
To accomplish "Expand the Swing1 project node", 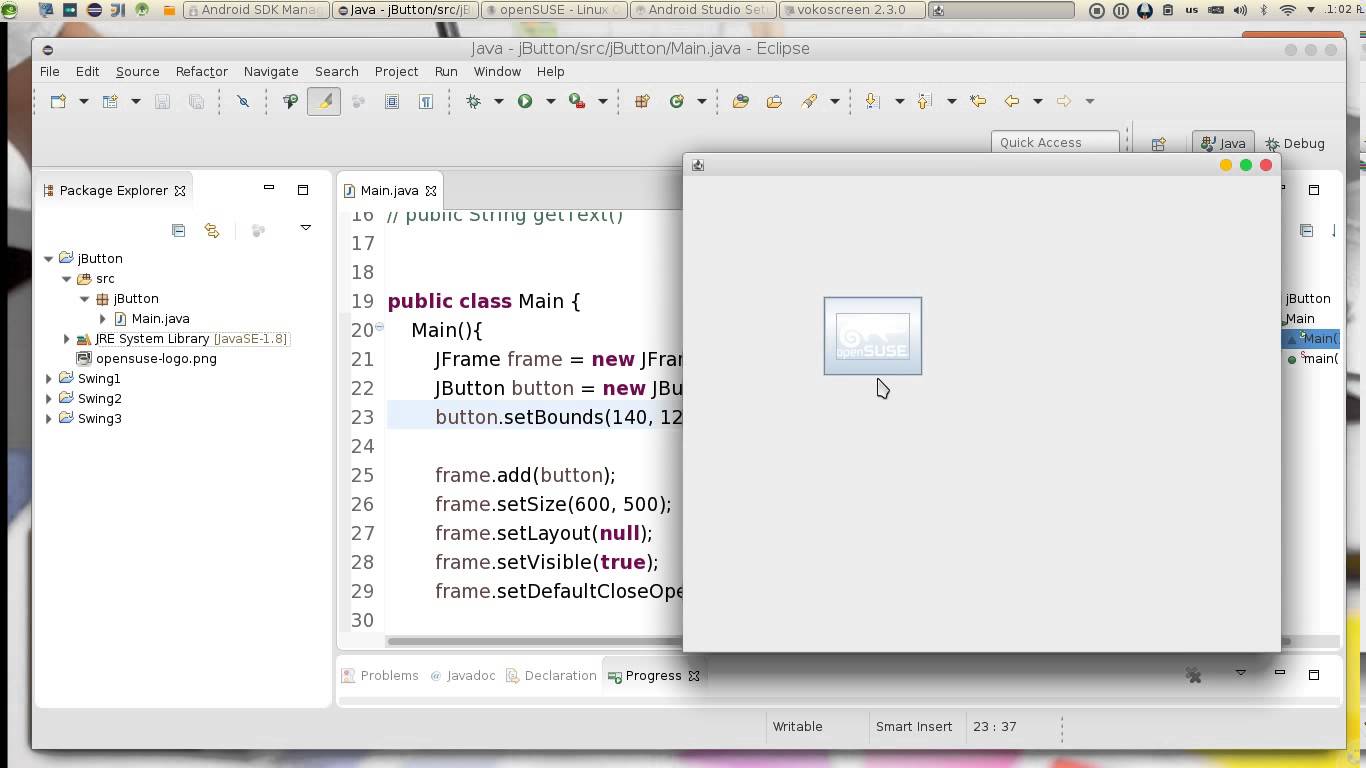I will (48, 378).
